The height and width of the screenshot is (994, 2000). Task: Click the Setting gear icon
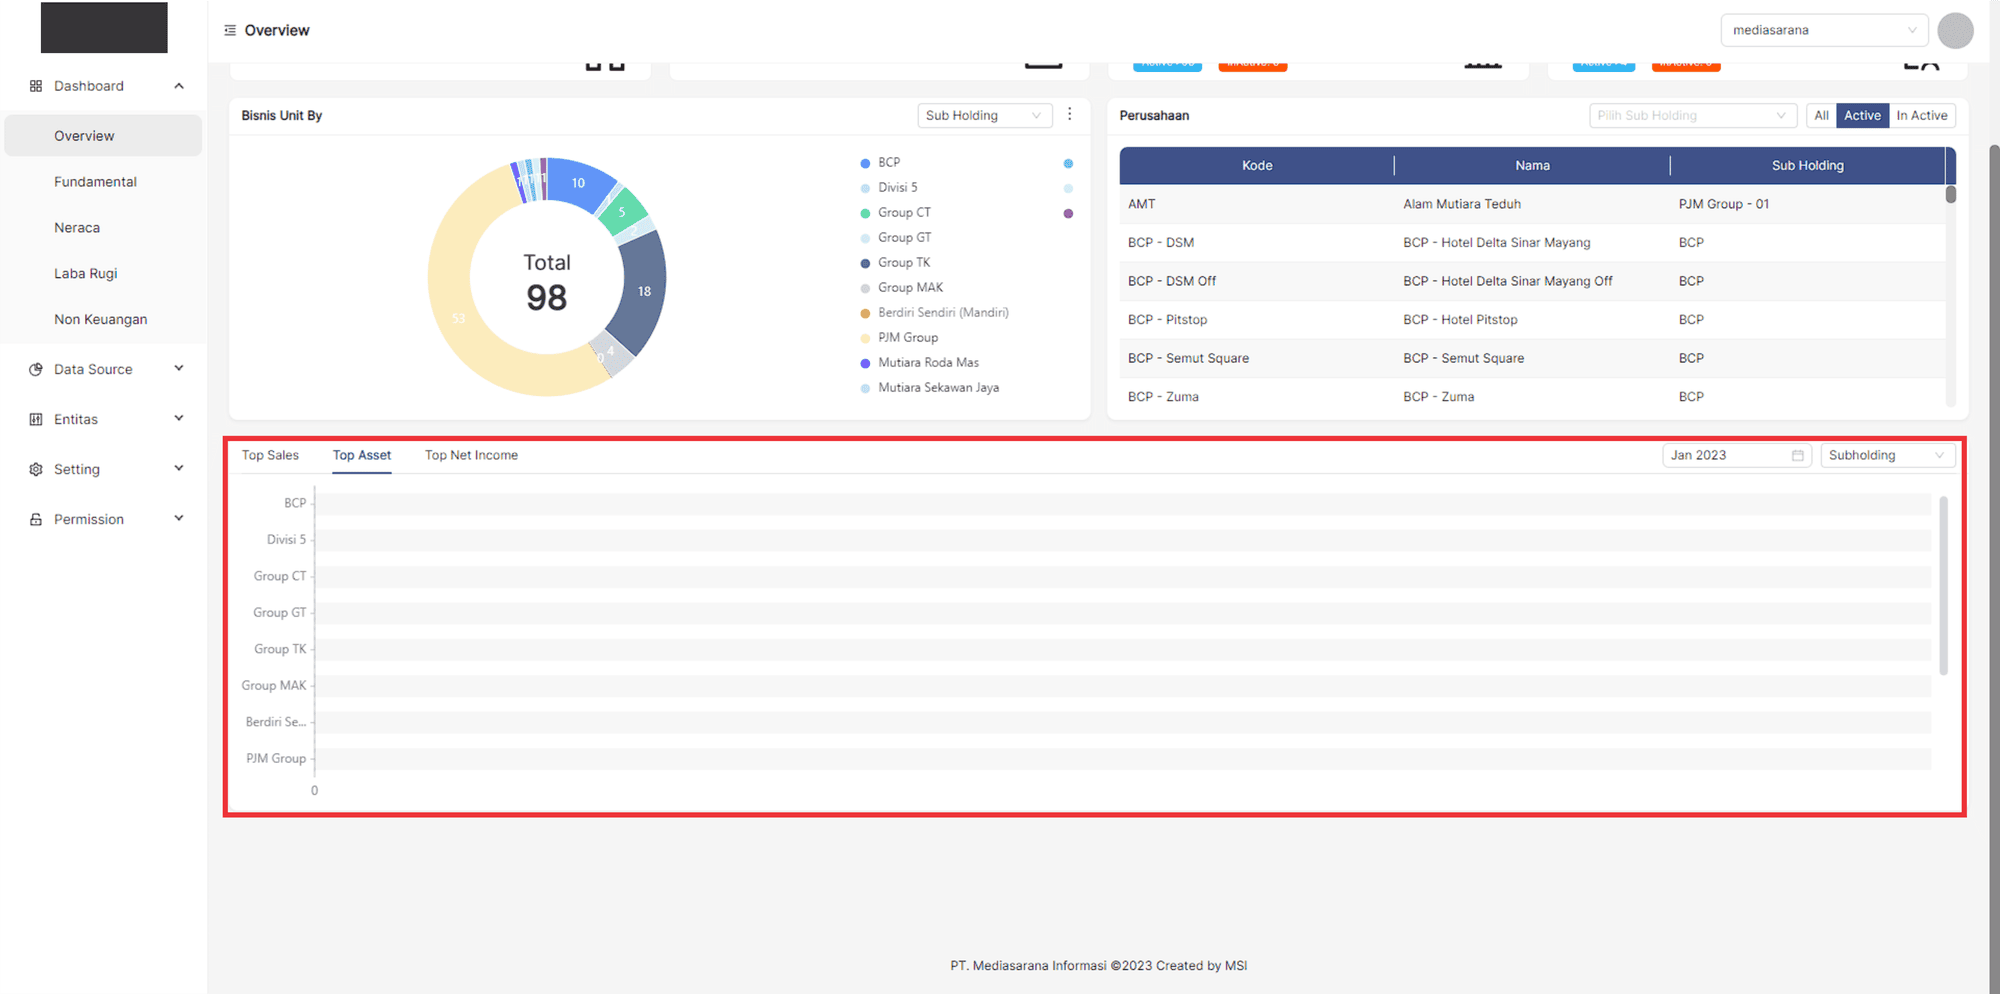tap(36, 469)
